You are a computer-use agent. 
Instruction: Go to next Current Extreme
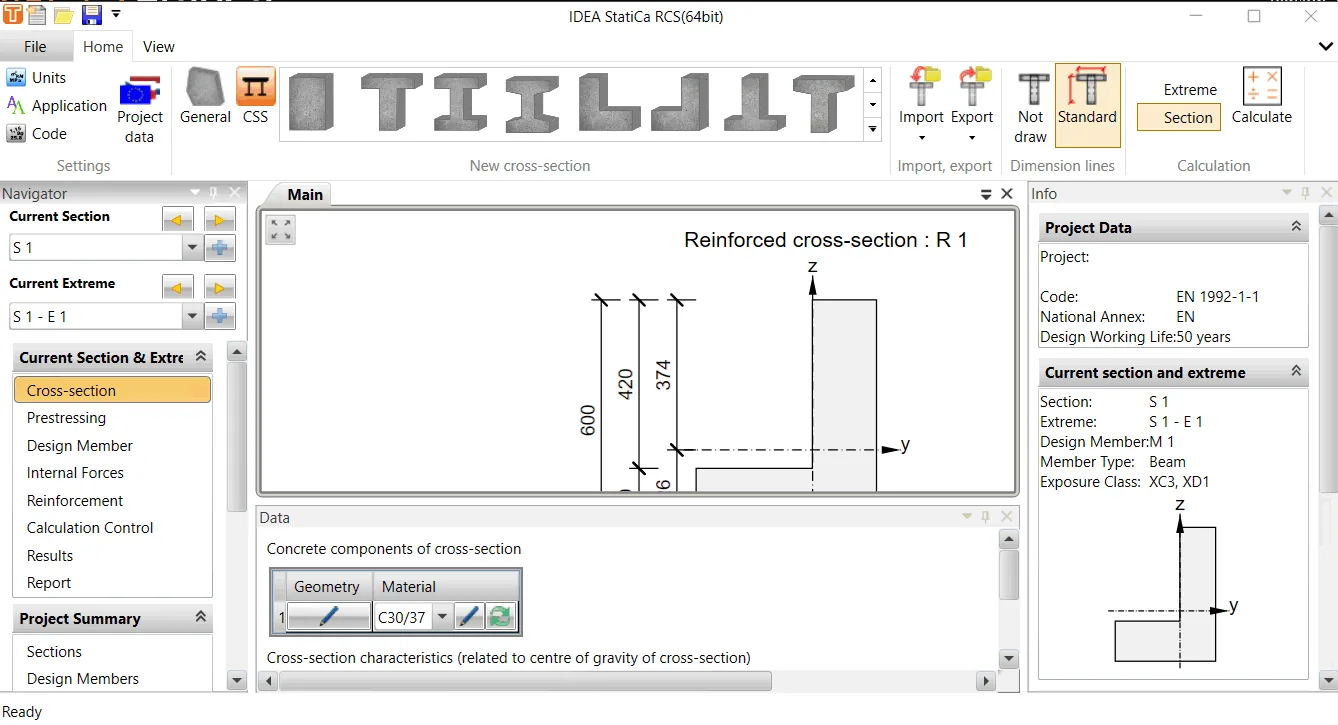[x=220, y=288]
